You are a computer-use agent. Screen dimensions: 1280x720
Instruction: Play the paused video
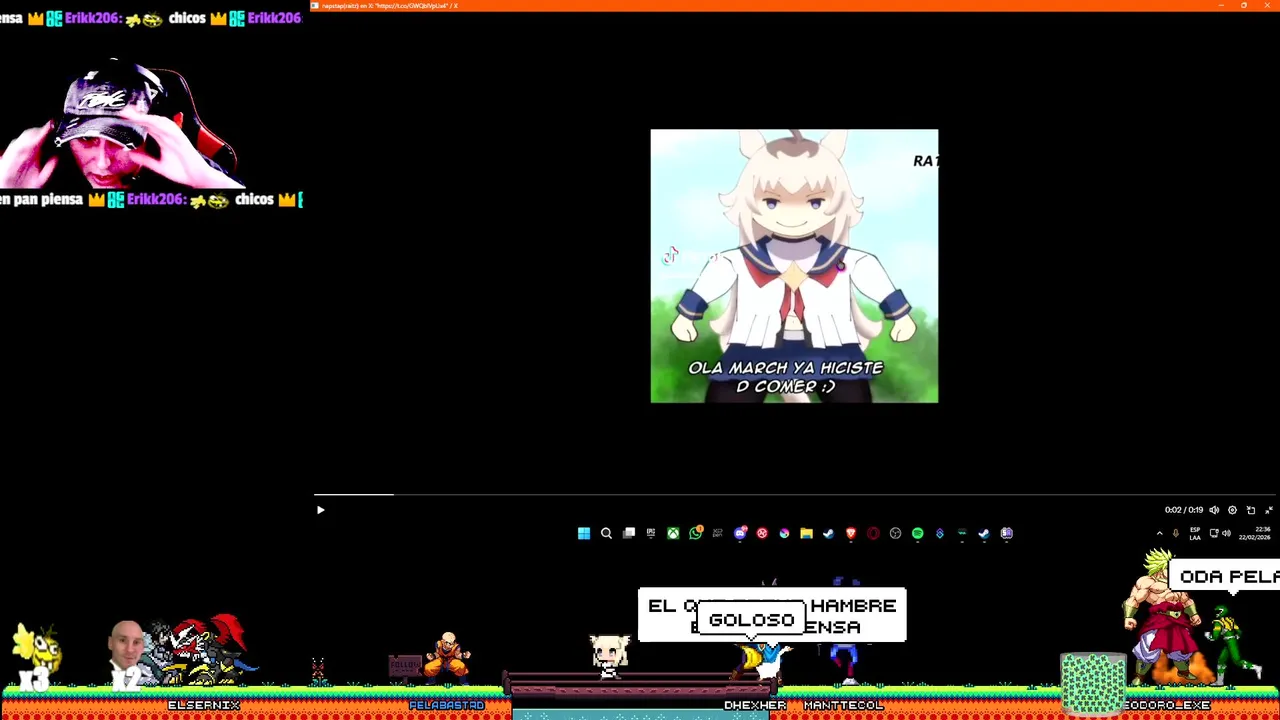coord(320,510)
